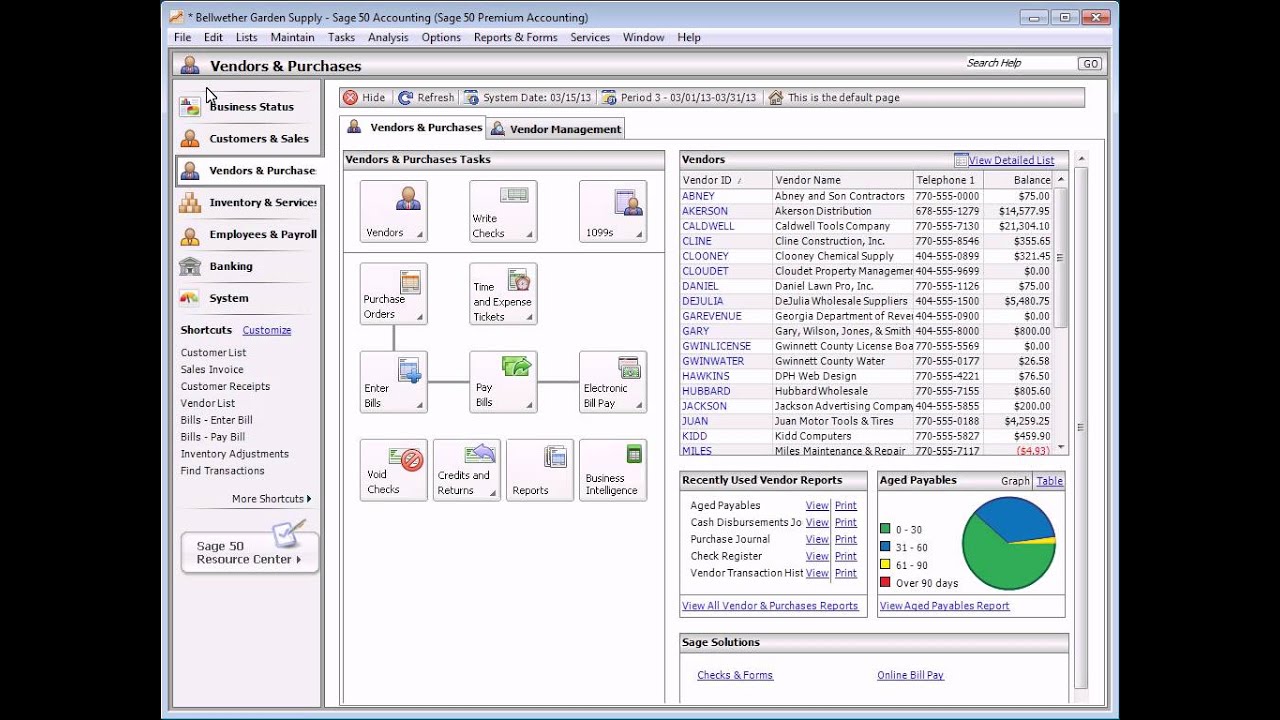Print the Cash Disbursements Journal report
This screenshot has width=1280, height=720.
tap(846, 523)
